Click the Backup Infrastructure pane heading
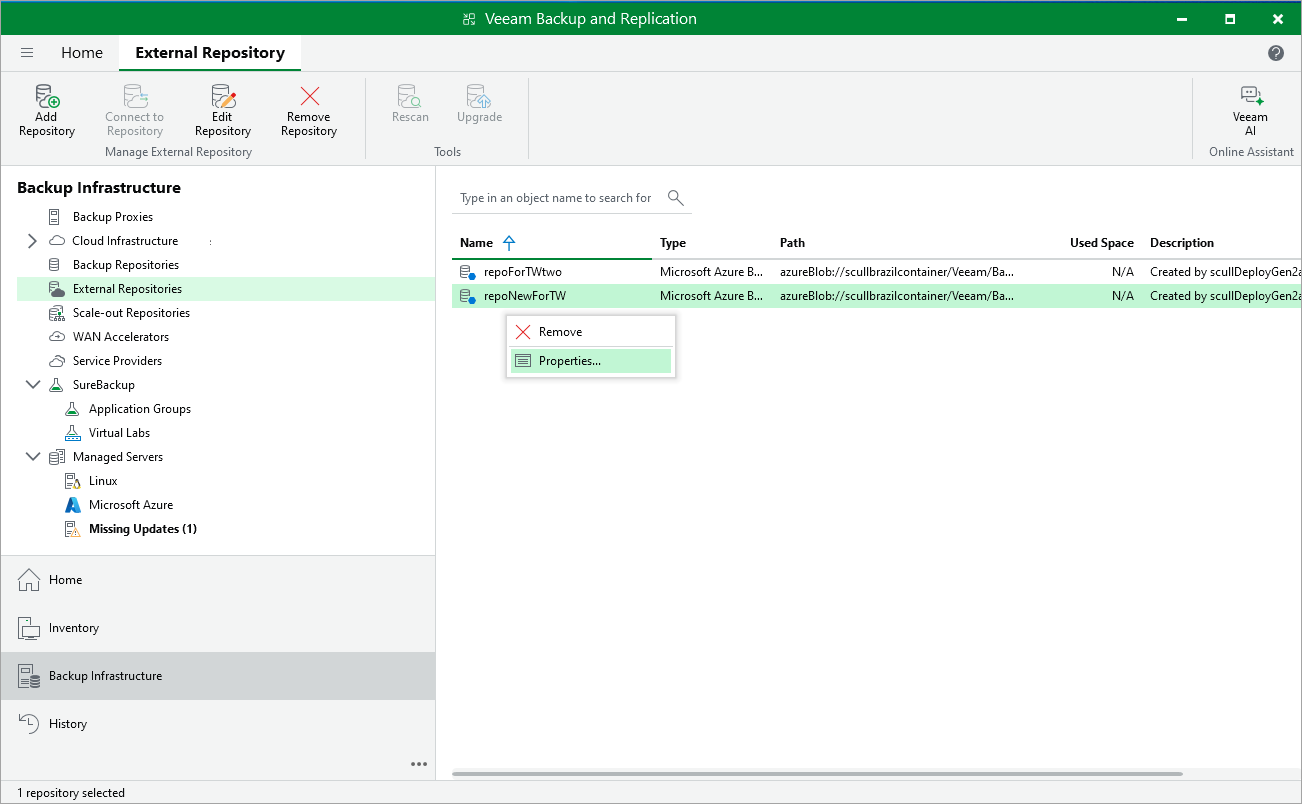Image resolution: width=1302 pixels, height=804 pixels. (99, 188)
